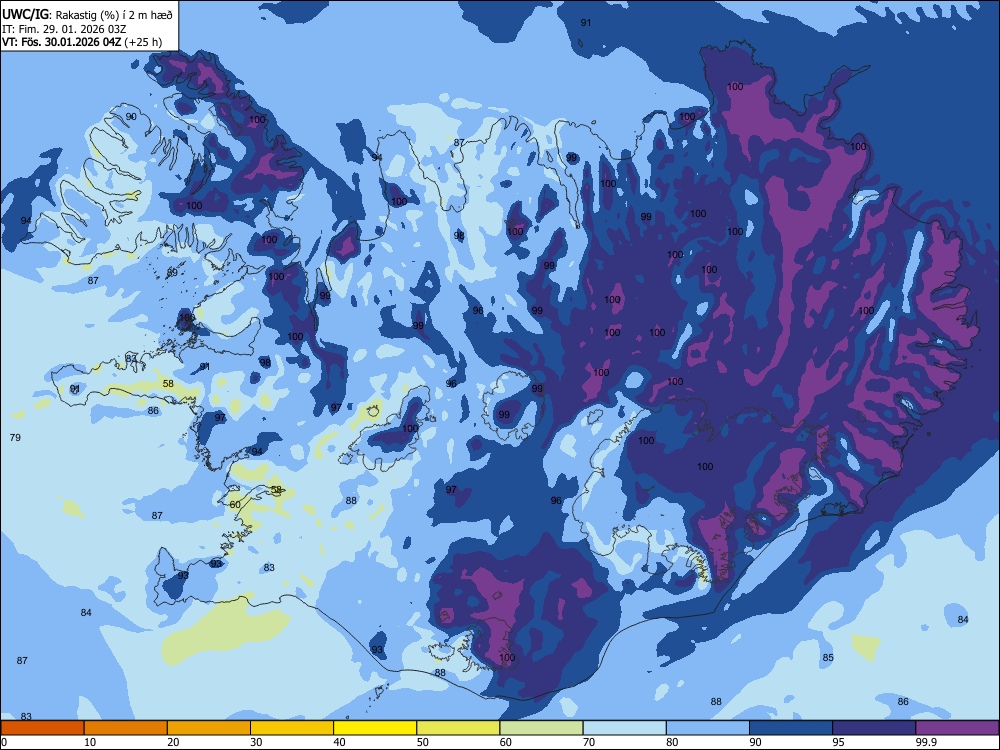
Task: Click the orange 10–20 legend swatch
Action: (x=126, y=728)
